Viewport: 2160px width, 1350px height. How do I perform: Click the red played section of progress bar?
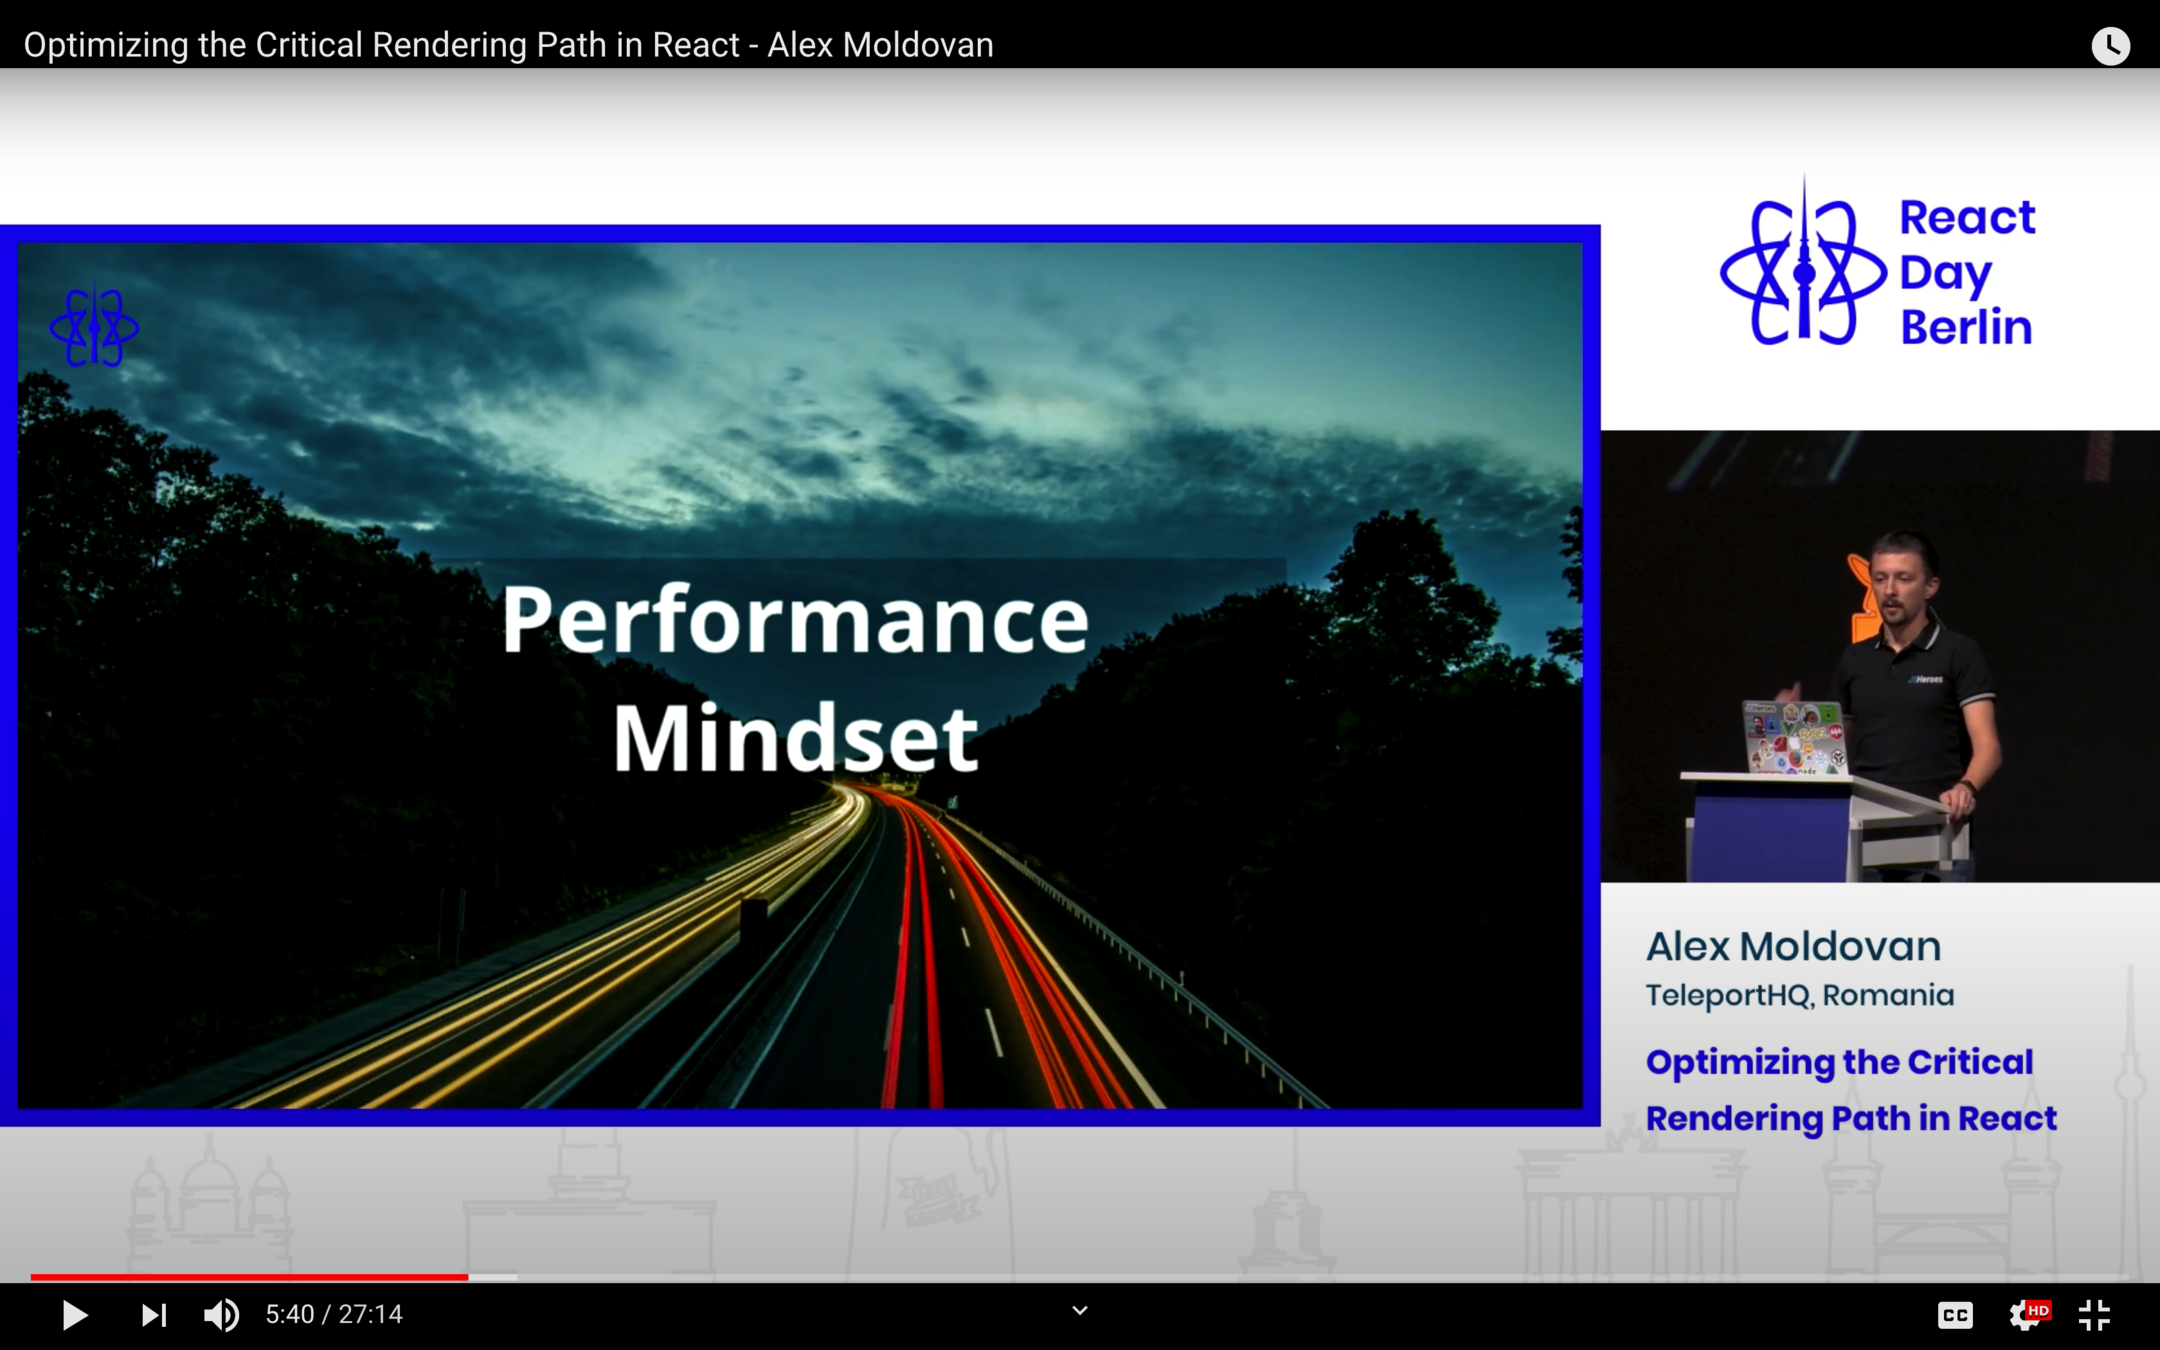click(x=250, y=1277)
